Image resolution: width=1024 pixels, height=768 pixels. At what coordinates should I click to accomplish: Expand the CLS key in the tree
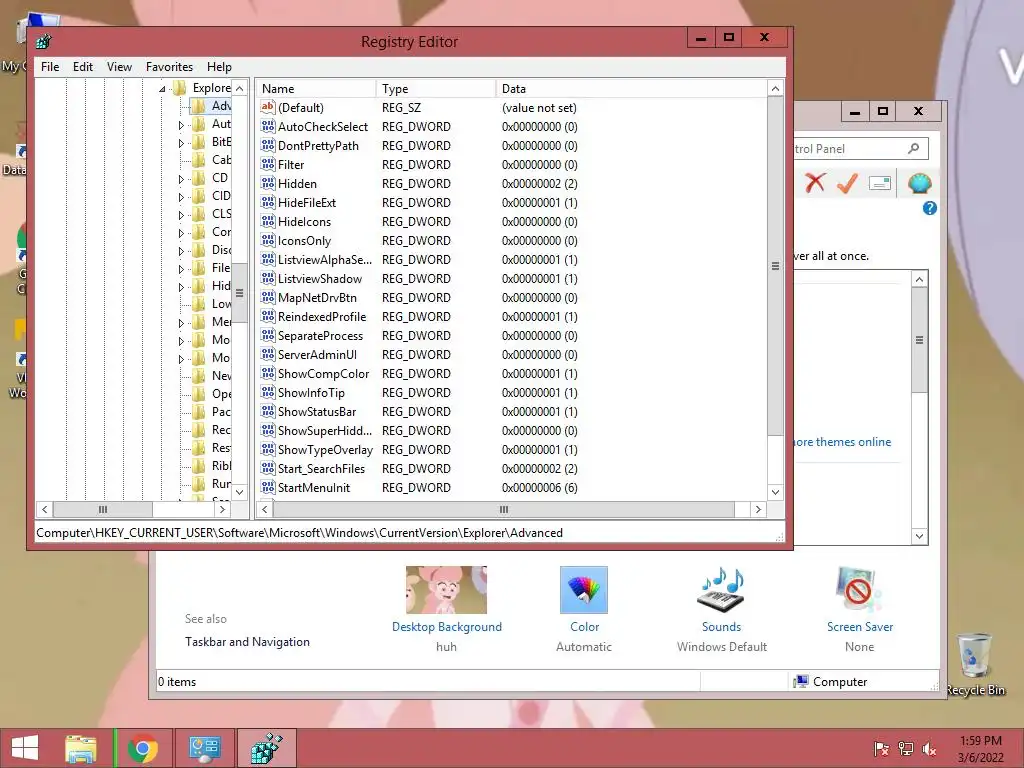(181, 214)
